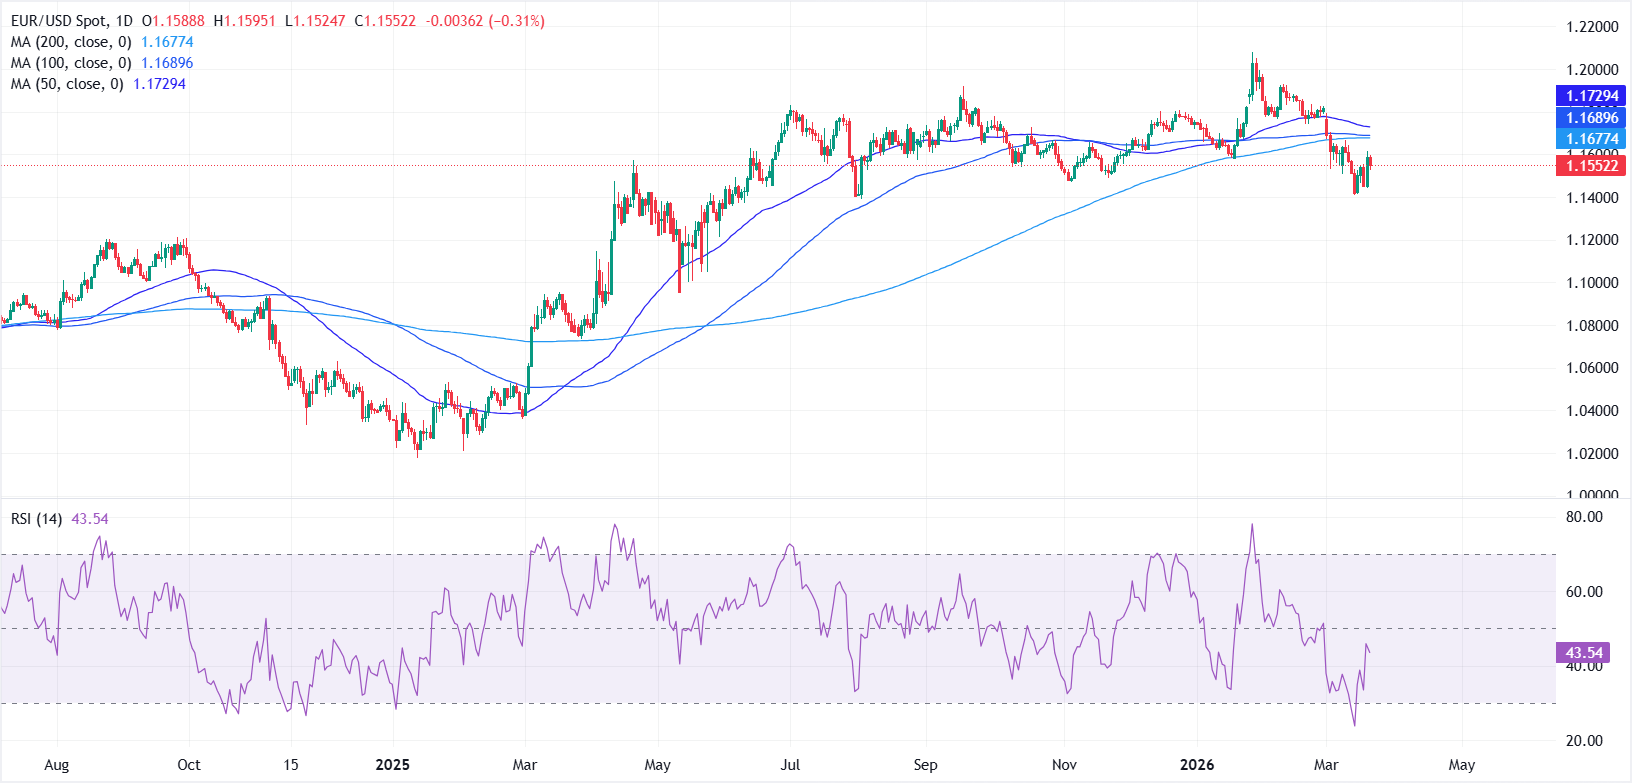Click the 1.17294 MA 50 price tag

click(x=1591, y=97)
